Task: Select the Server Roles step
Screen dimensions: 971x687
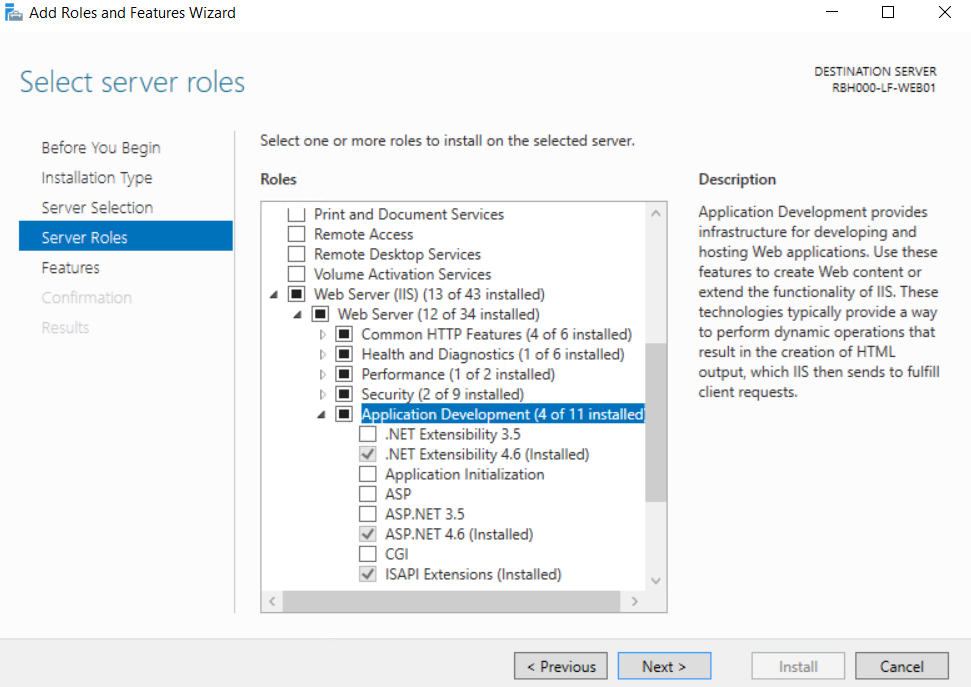Action: (x=126, y=236)
